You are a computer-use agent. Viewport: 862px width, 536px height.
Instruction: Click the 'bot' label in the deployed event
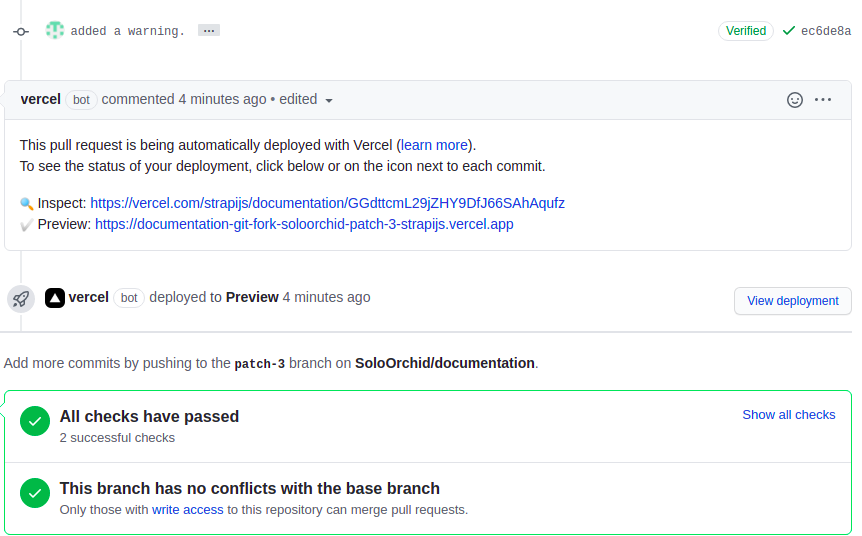(x=129, y=298)
